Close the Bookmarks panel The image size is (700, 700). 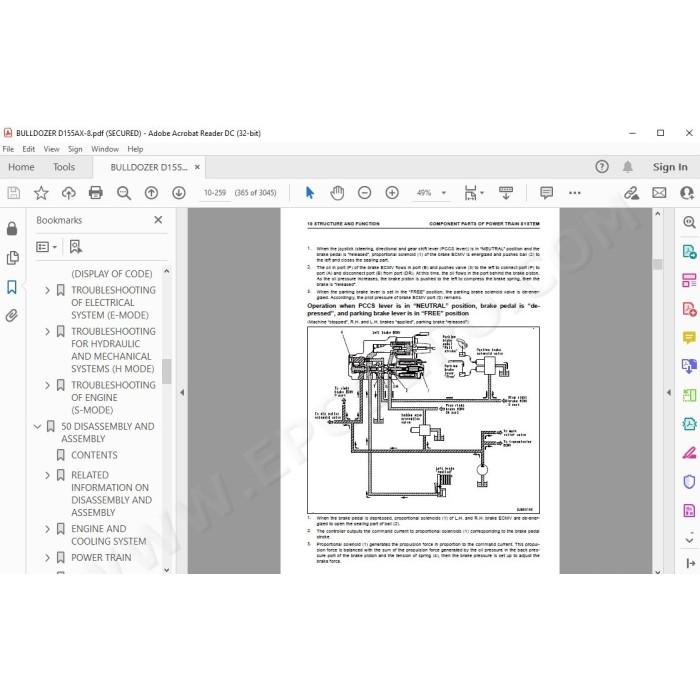(158, 220)
